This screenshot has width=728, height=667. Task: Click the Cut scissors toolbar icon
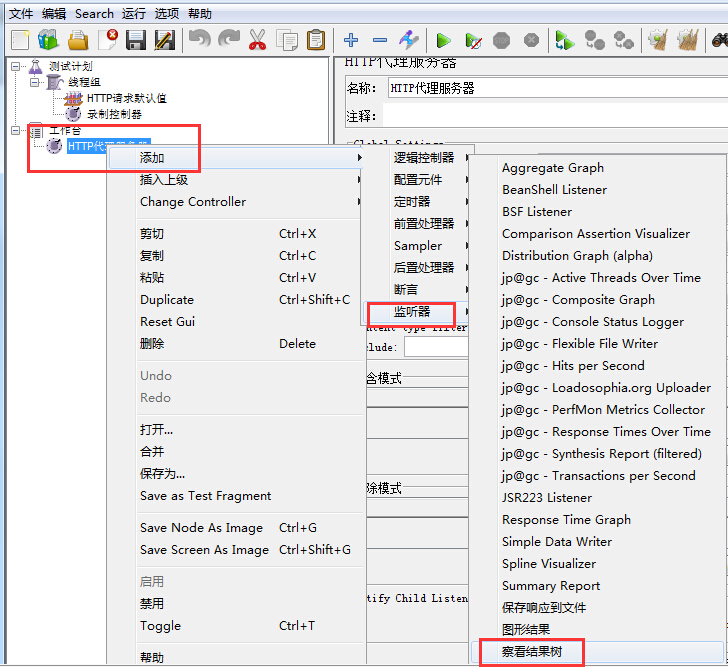click(x=257, y=40)
